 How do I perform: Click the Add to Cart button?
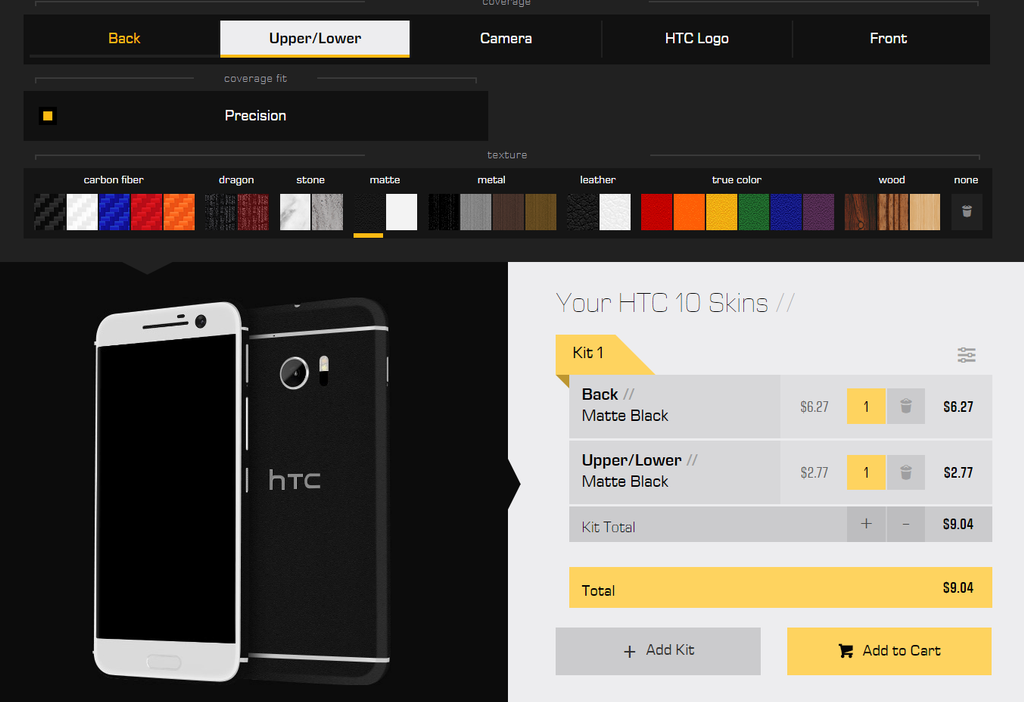click(x=889, y=651)
